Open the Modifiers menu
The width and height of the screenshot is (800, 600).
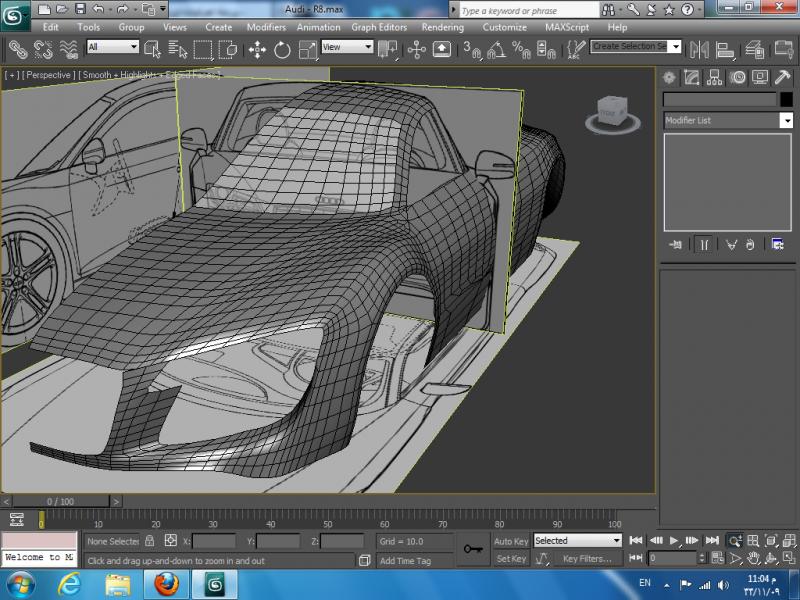[266, 27]
